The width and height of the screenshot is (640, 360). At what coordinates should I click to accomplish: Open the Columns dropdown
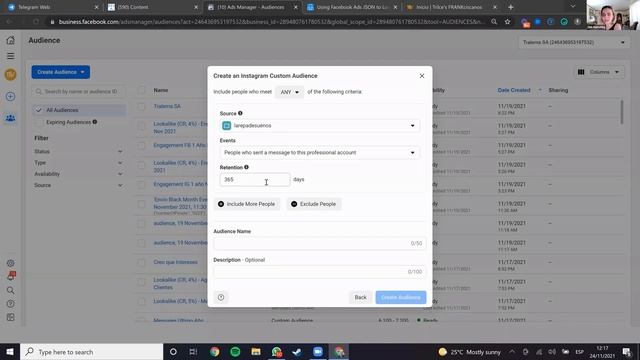pyautogui.click(x=599, y=72)
